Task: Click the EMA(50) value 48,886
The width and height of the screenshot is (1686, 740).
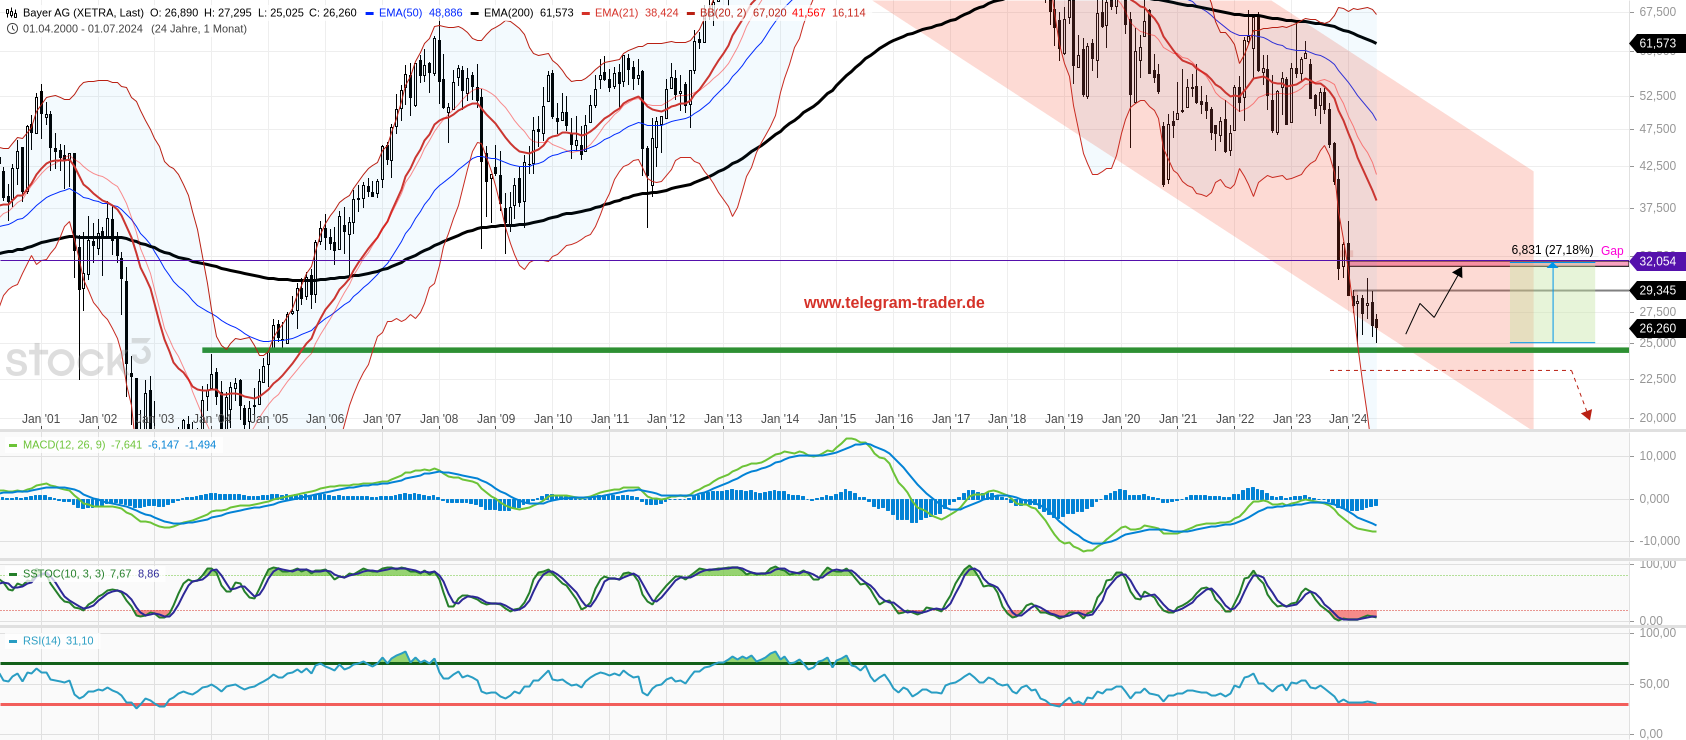Action: 446,13
